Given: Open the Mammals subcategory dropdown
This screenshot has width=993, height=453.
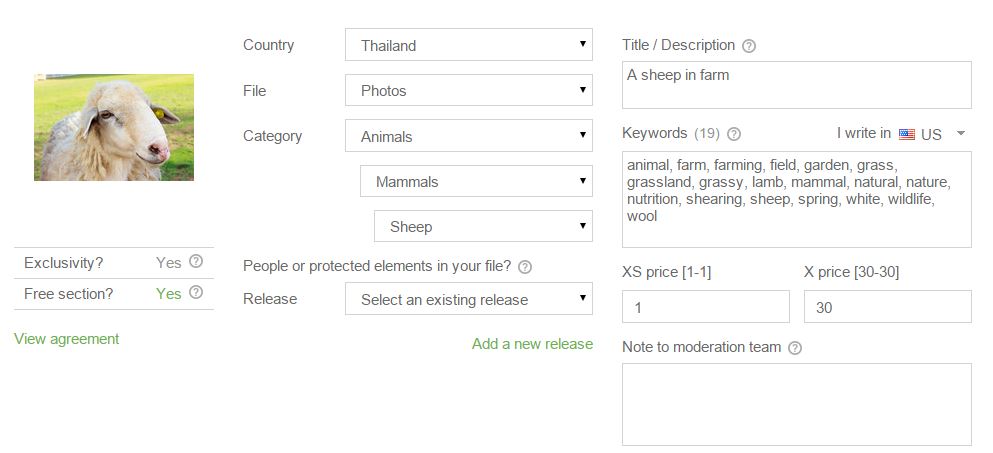Looking at the screenshot, I should (x=476, y=182).
